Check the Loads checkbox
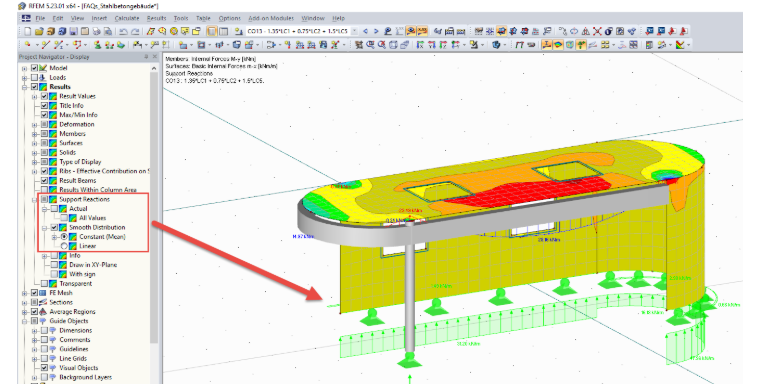760x384 pixels. (34, 77)
